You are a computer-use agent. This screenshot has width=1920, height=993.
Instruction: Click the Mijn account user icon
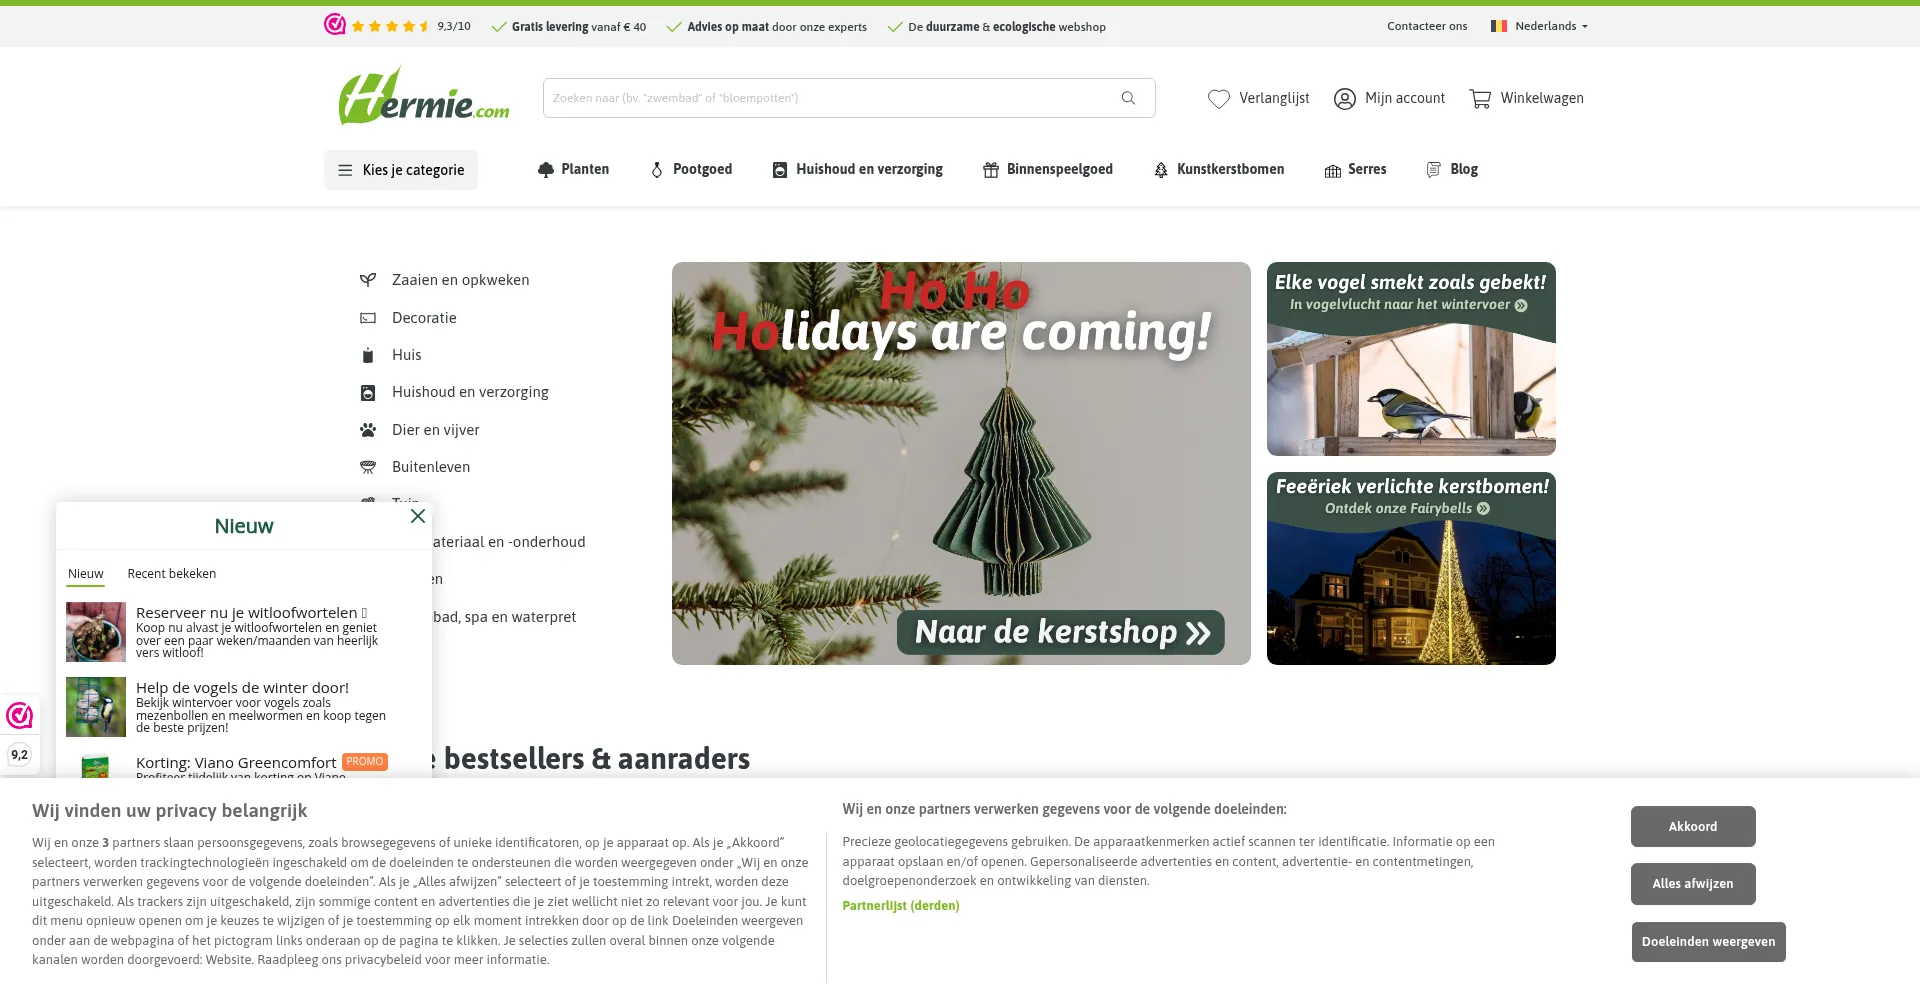pyautogui.click(x=1345, y=98)
